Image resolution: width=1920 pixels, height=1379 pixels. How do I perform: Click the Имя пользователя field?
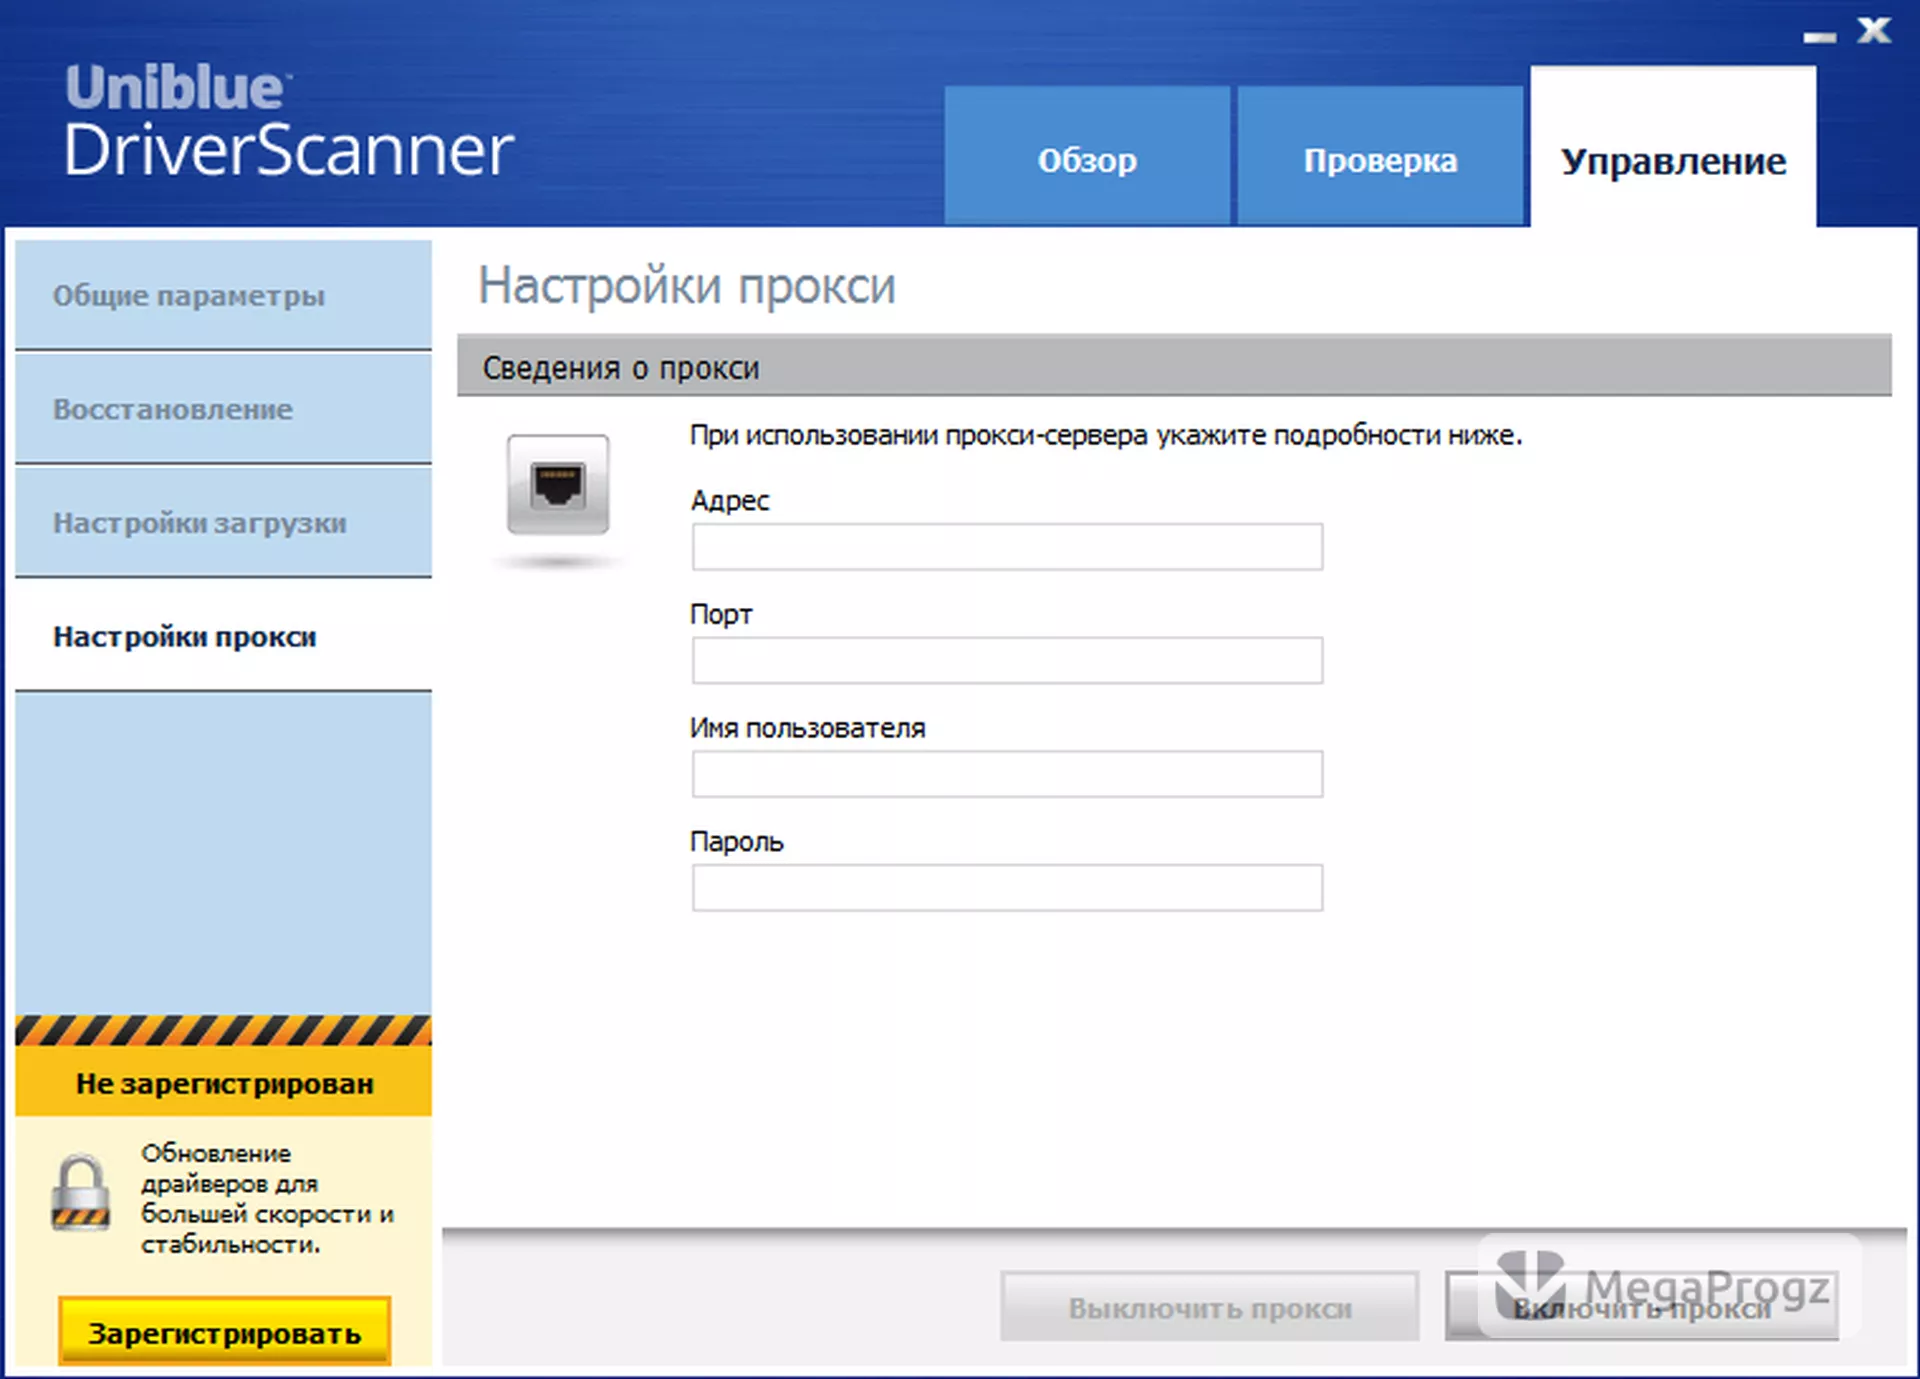pyautogui.click(x=1007, y=774)
